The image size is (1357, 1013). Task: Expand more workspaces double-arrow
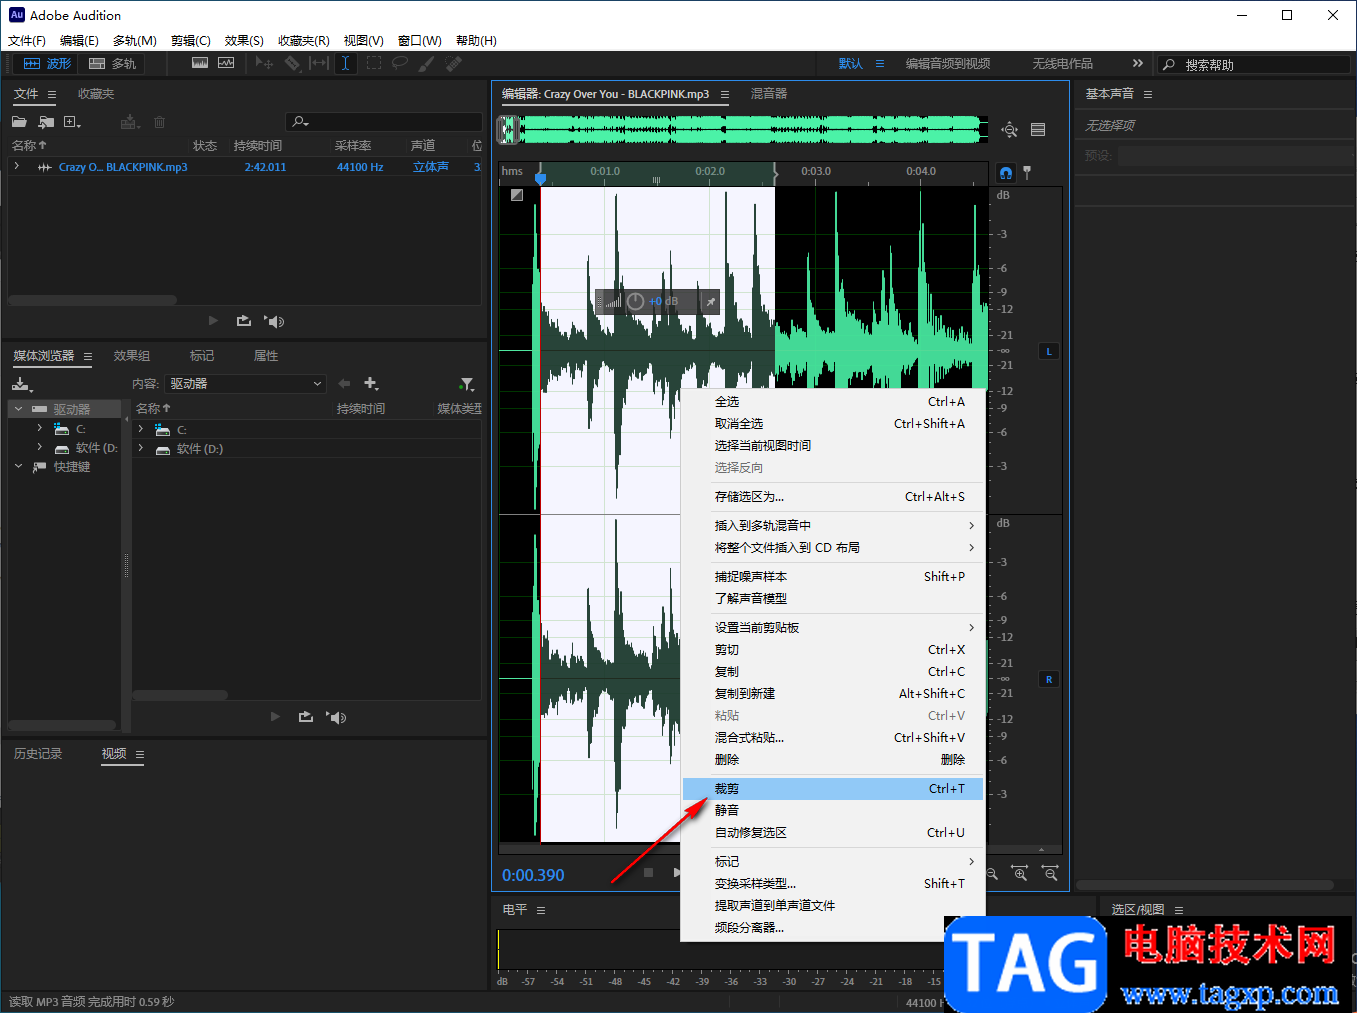tap(1137, 63)
